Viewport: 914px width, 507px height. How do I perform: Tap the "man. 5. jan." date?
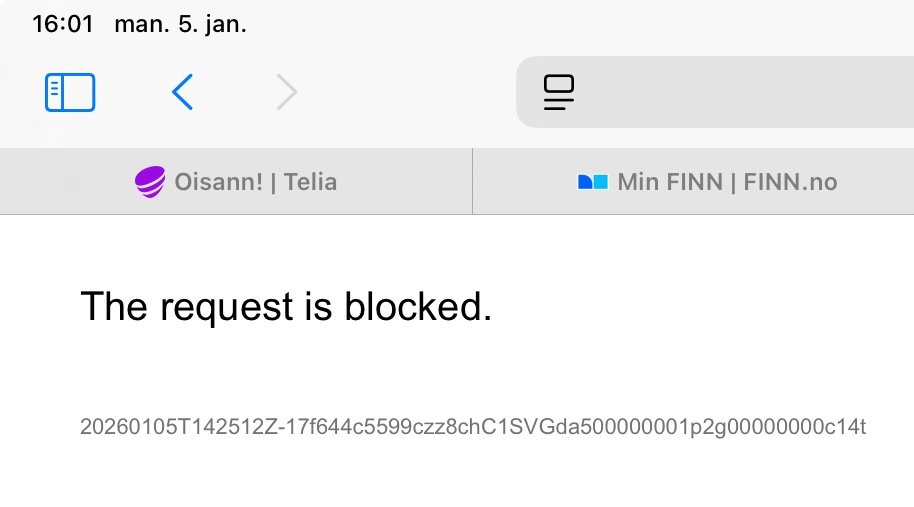180,24
